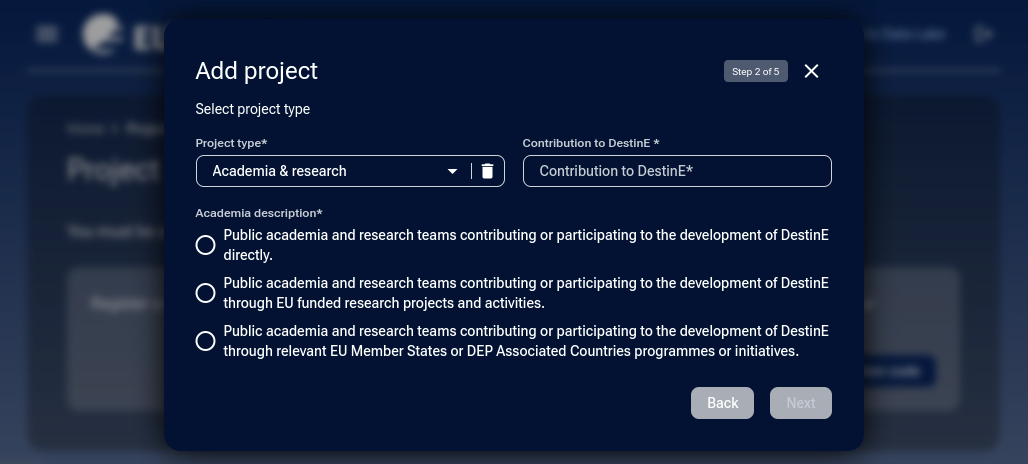This screenshot has height=464, width=1028.
Task: Click the logout icon in header
Action: click(983, 35)
